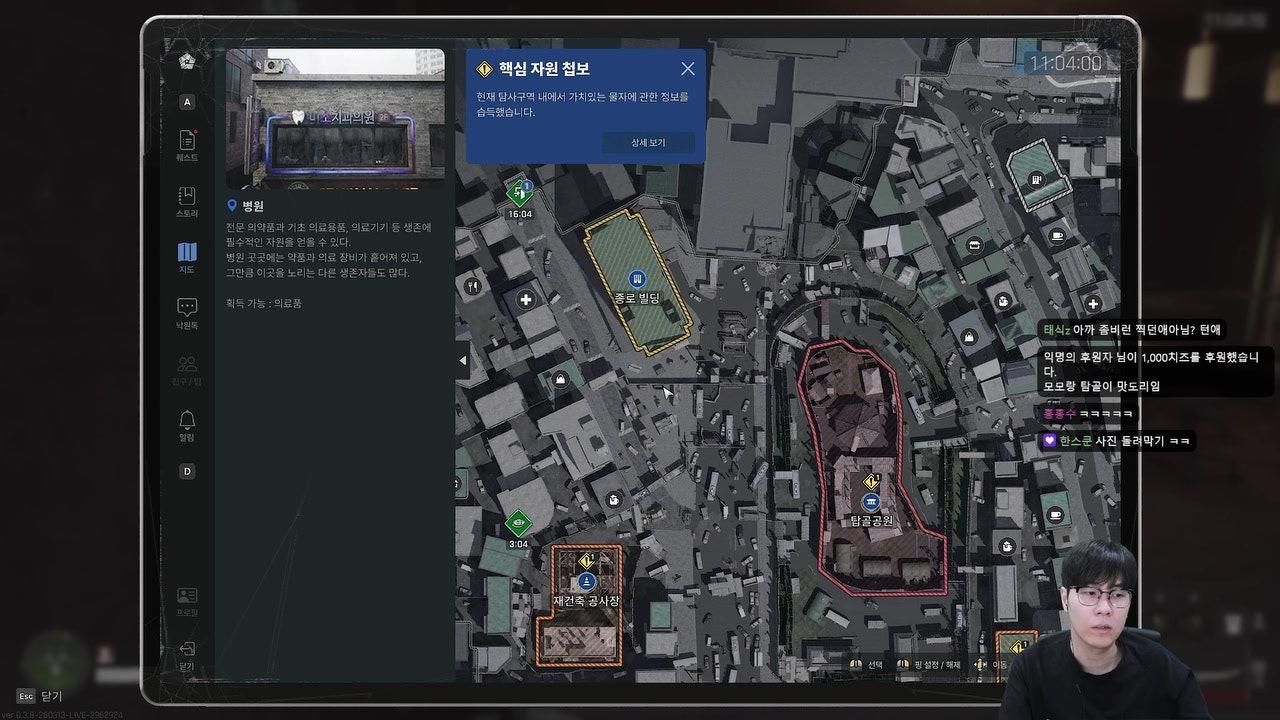Click the hospital photo thumbnail
Screen dimensions: 1280x720
point(335,118)
